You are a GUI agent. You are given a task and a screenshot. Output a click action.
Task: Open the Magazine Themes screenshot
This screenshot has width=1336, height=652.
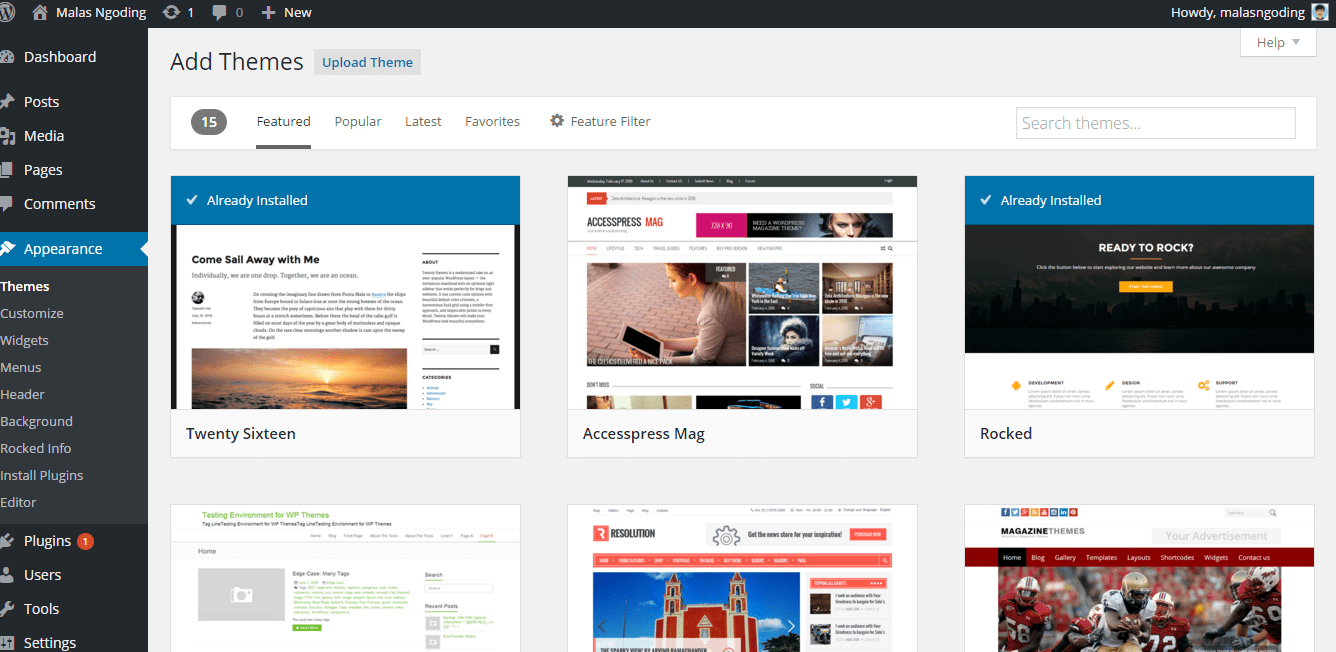click(1139, 578)
